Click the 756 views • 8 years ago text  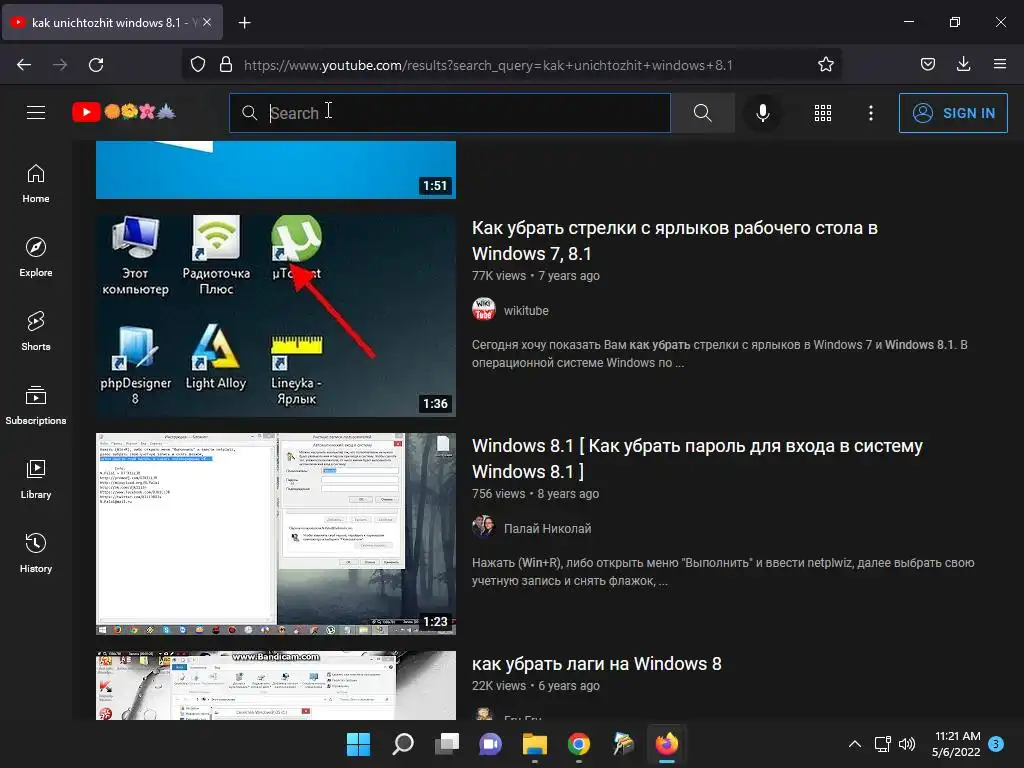536,494
